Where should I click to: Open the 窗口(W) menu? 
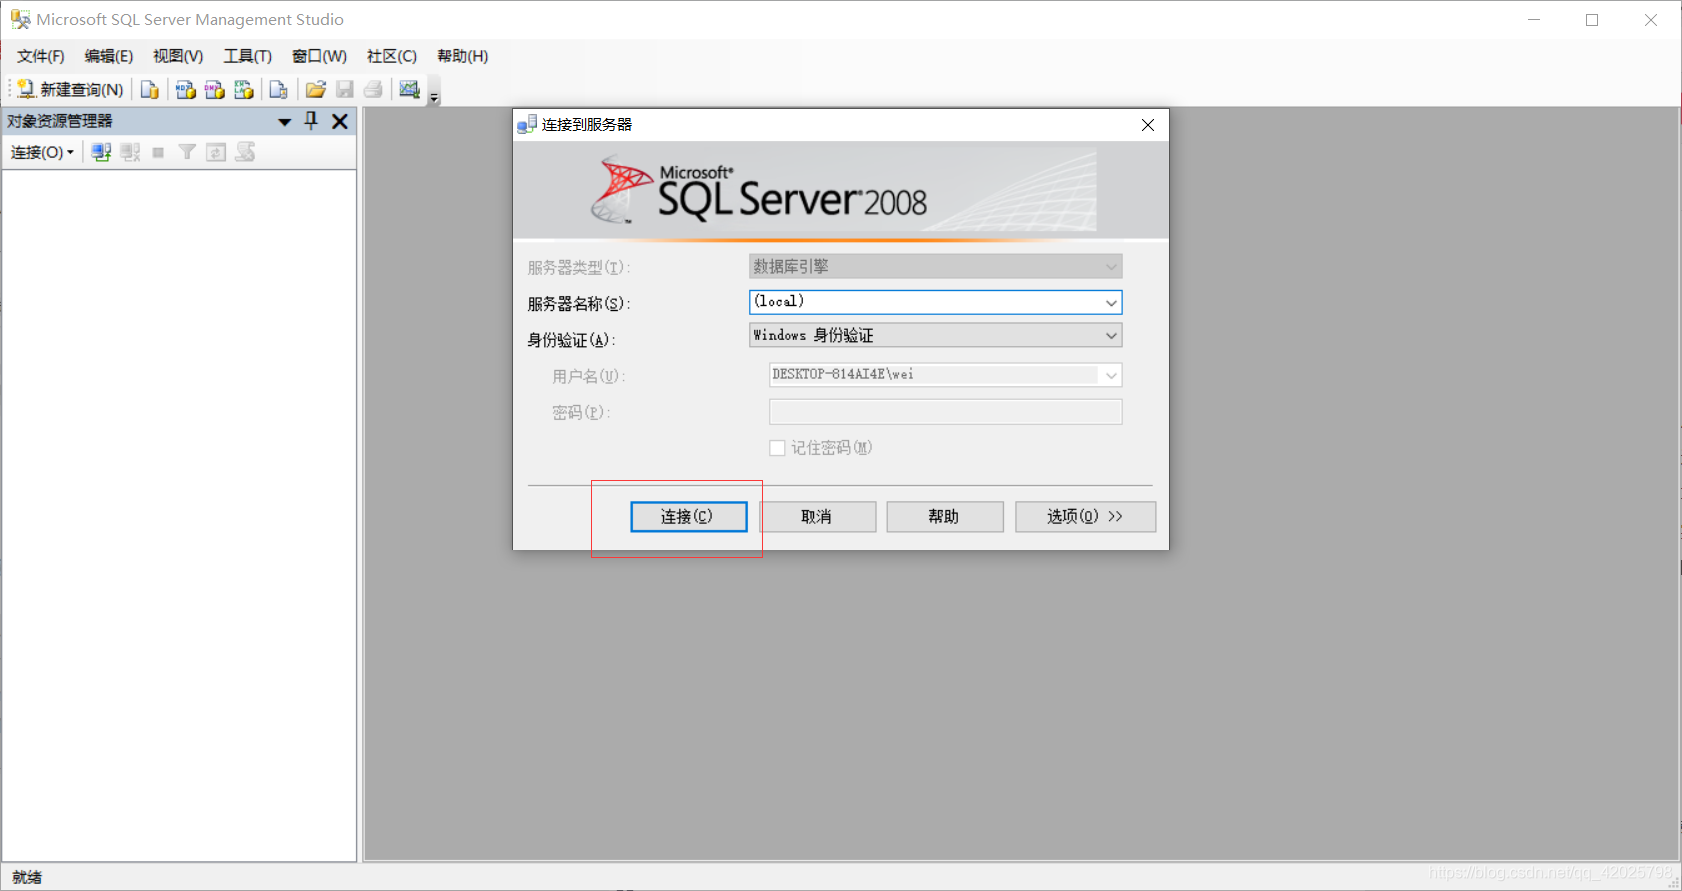[319, 56]
